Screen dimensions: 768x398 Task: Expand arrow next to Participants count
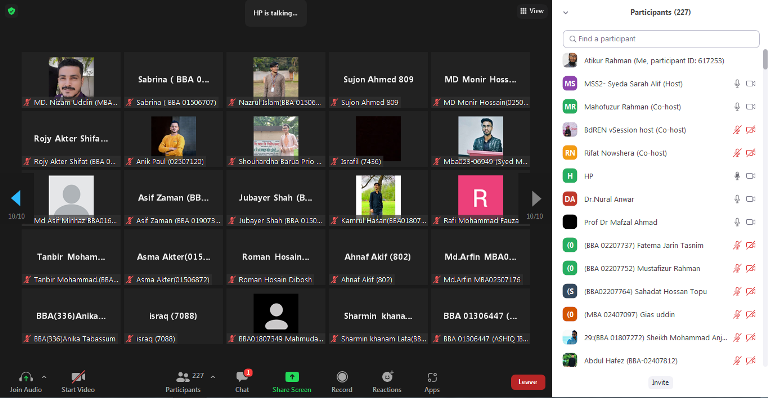(213, 377)
